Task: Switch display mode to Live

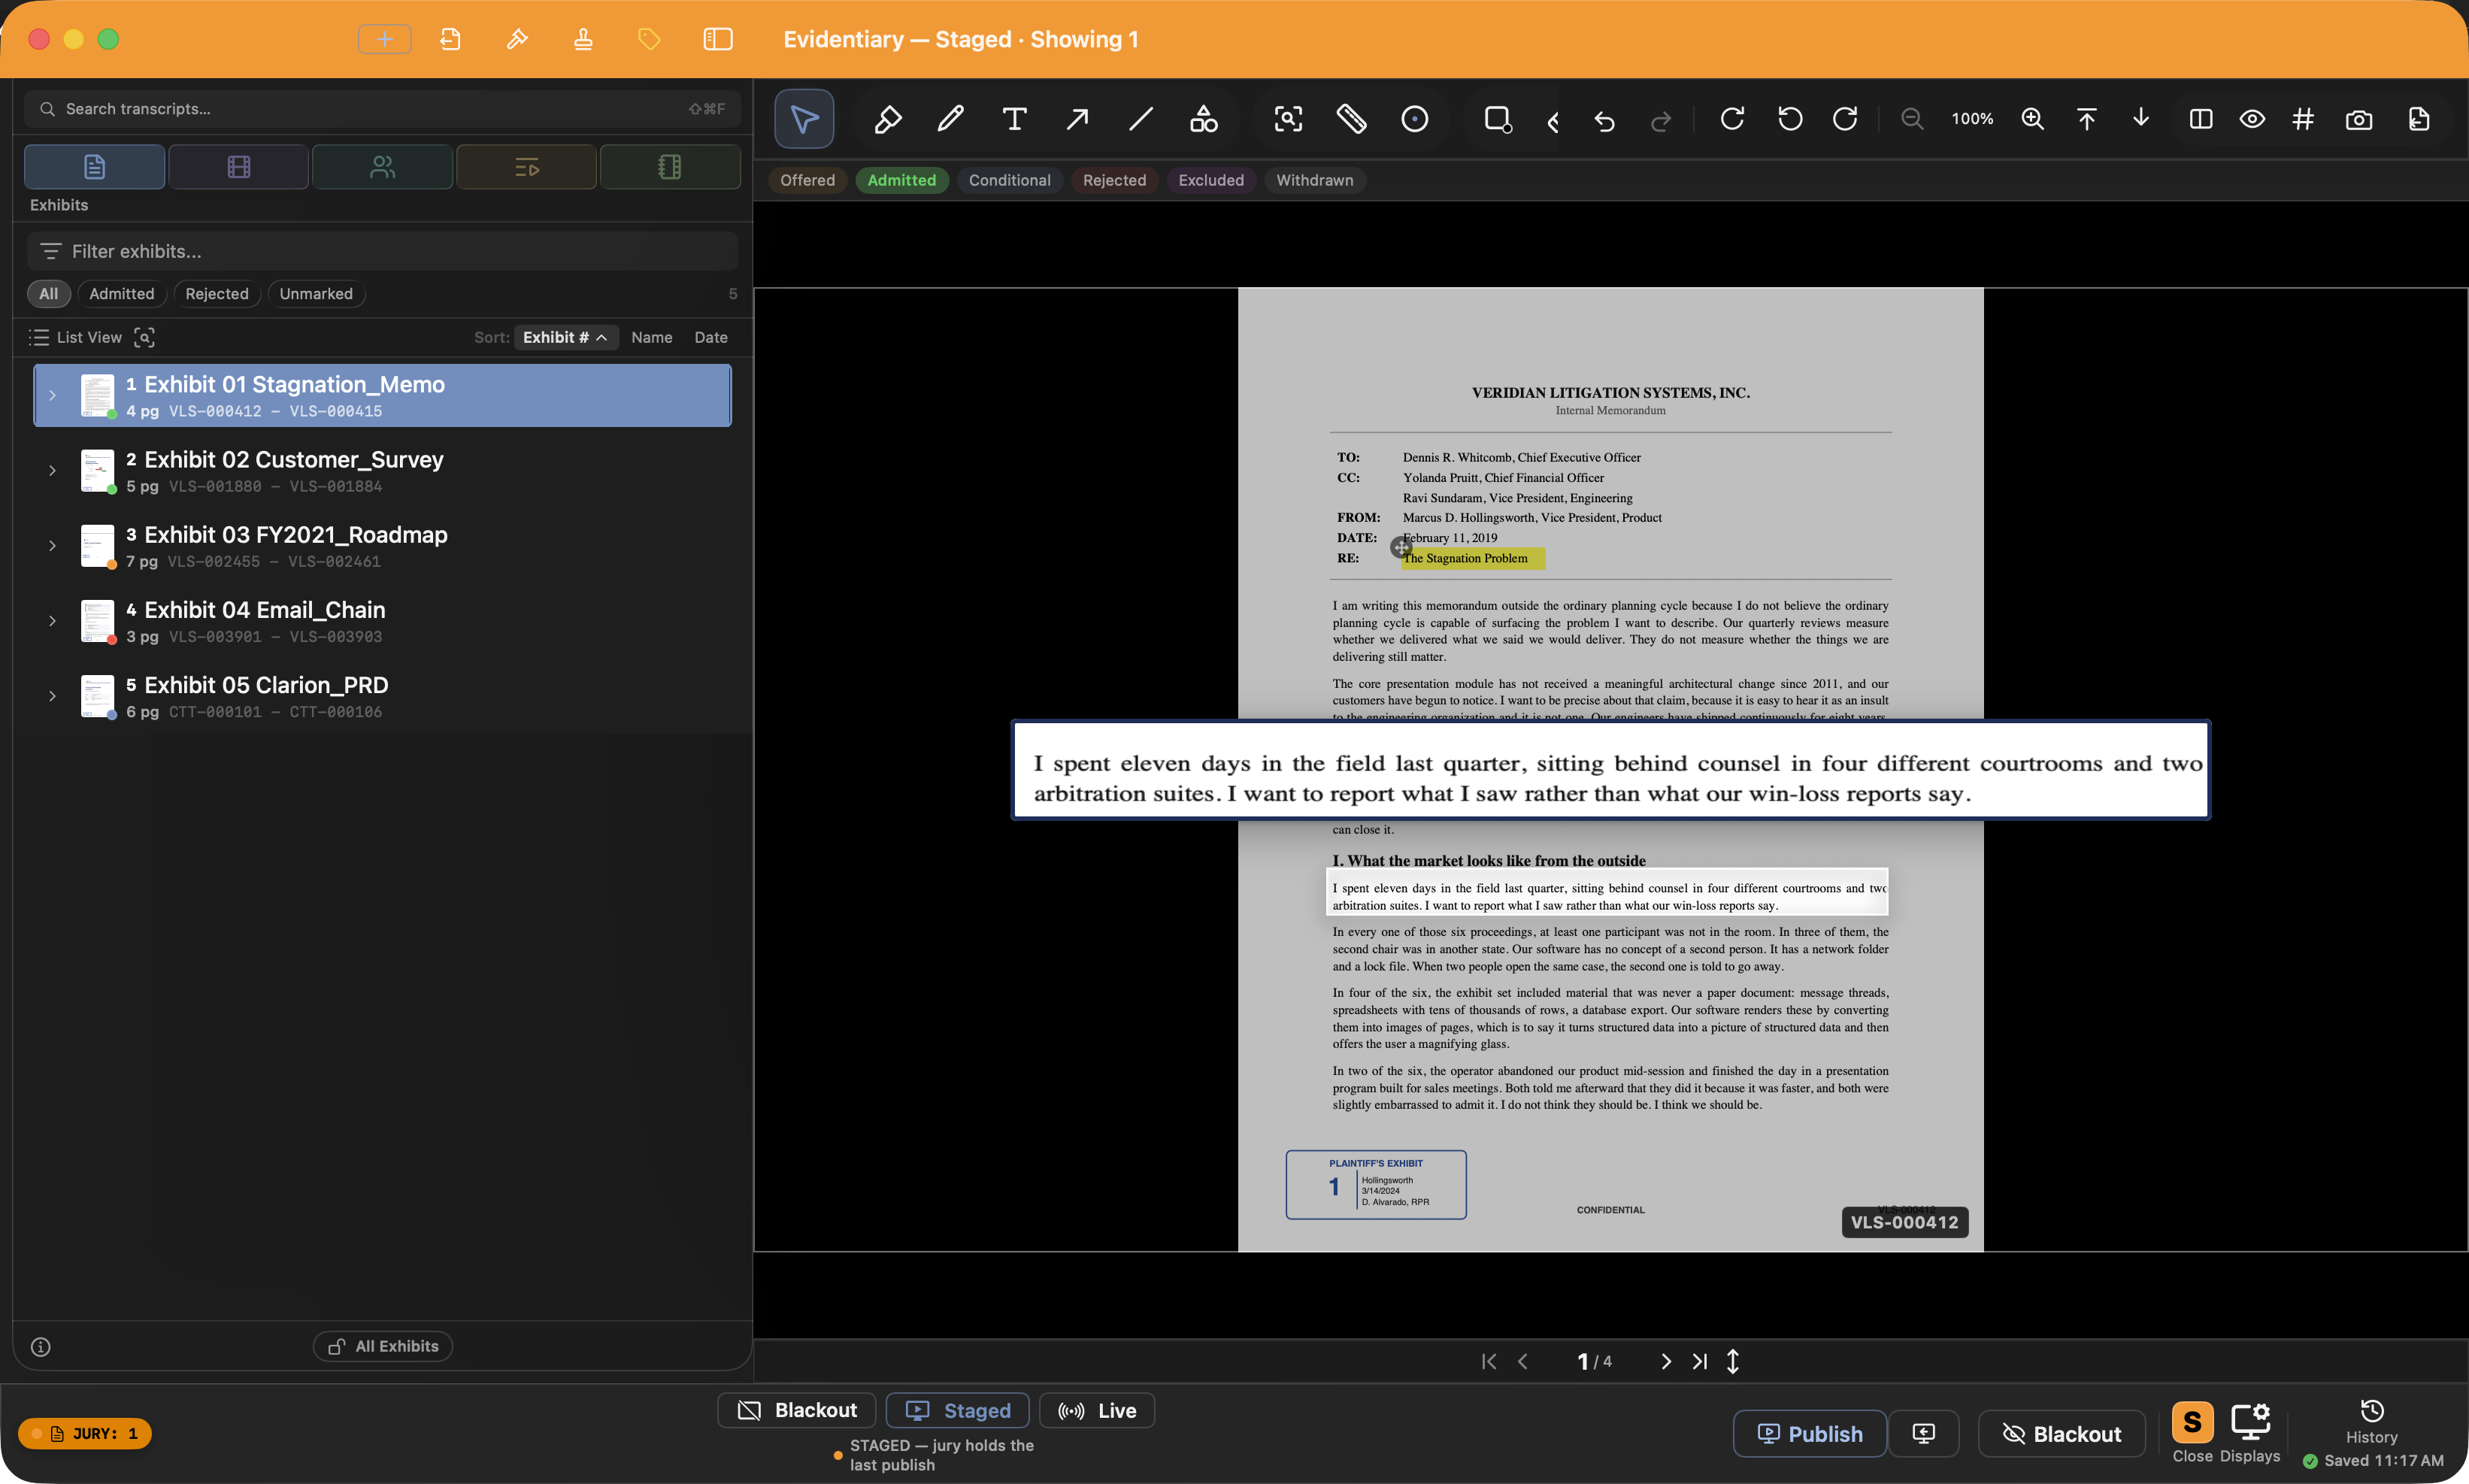Action: tap(1097, 1411)
